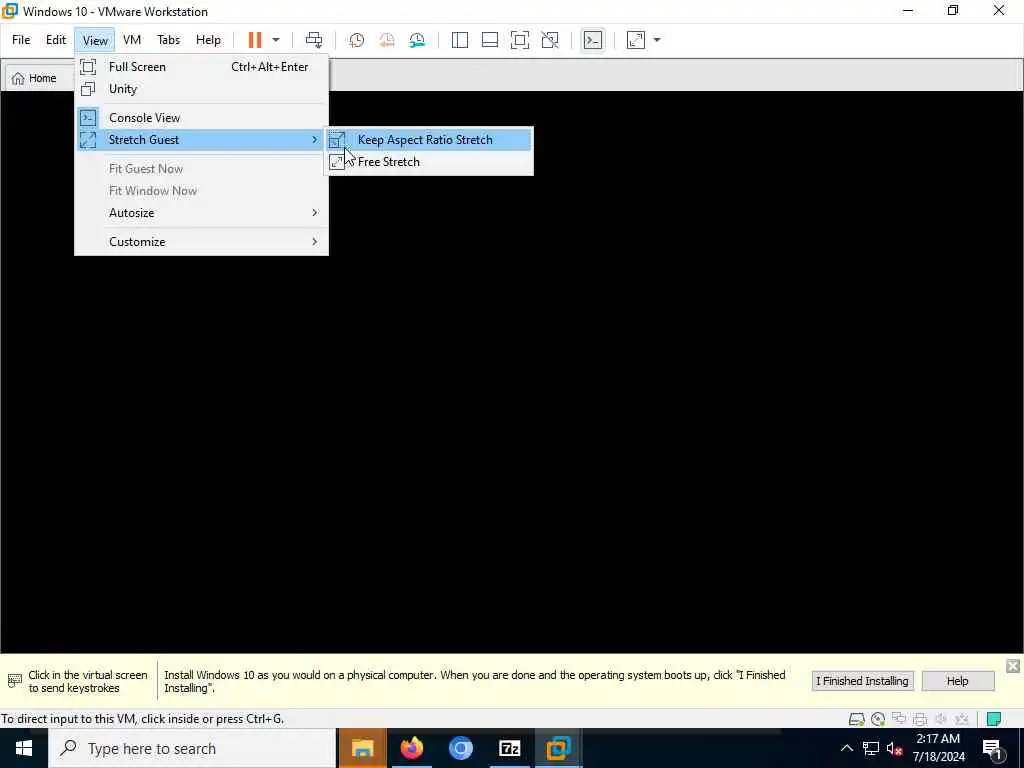Click the Unity mode toolbar icon
Image resolution: width=1024 pixels, height=768 pixels.
550,40
